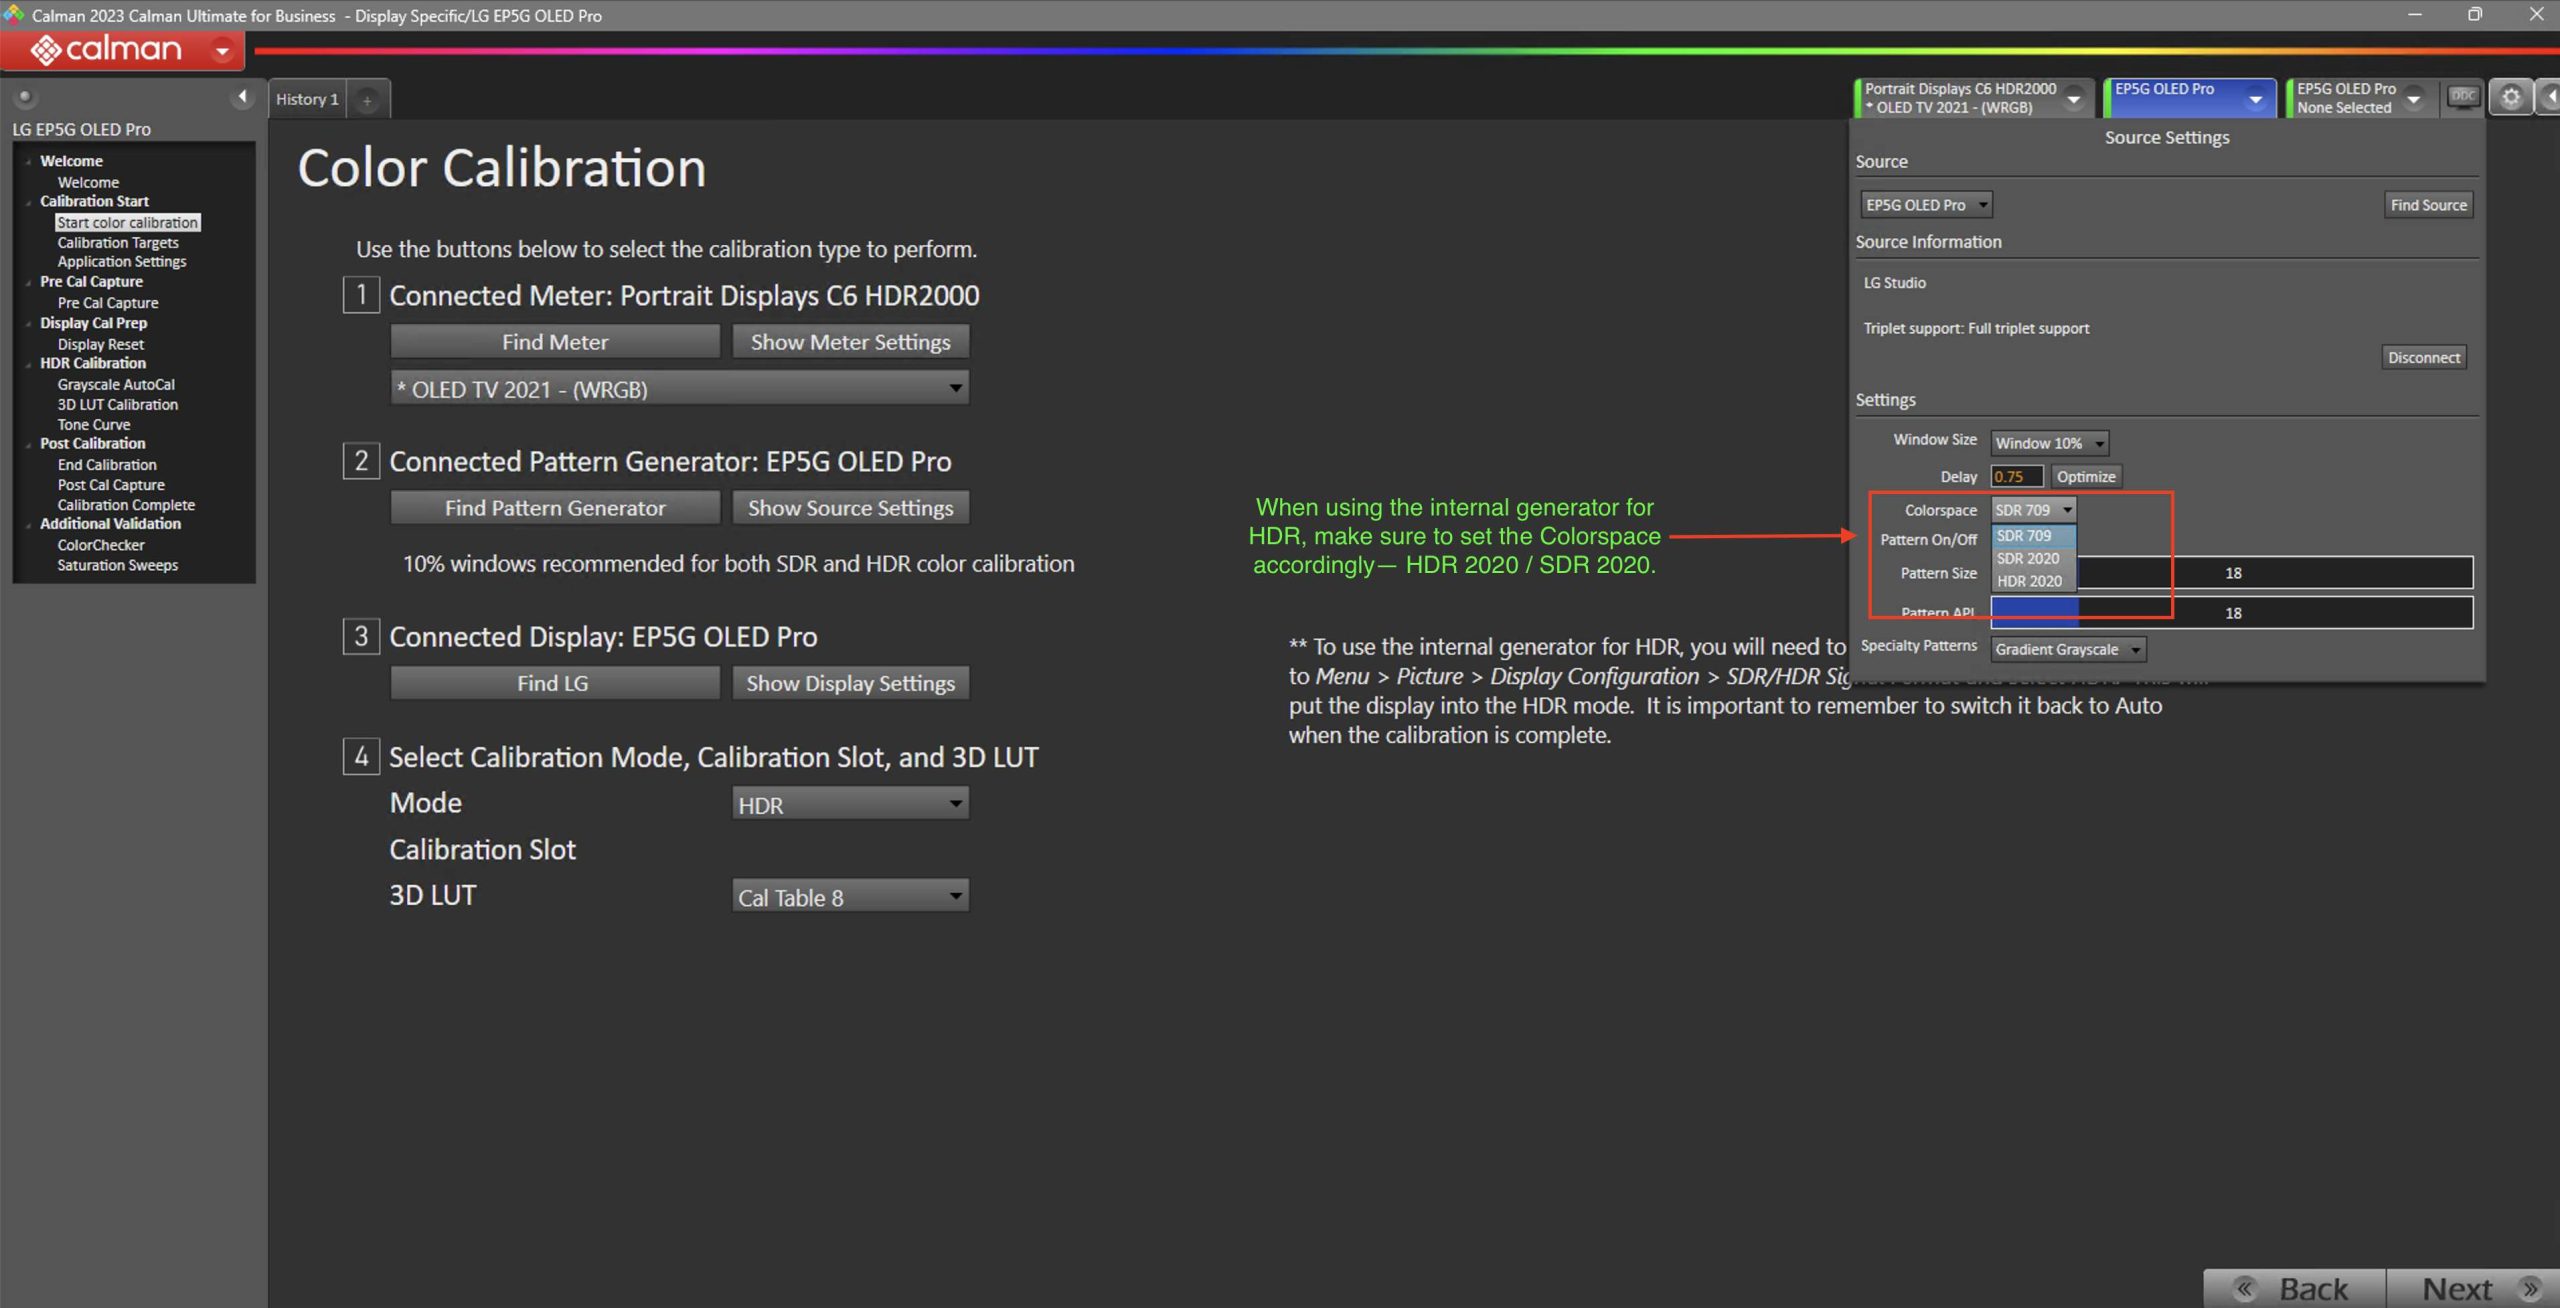The height and width of the screenshot is (1308, 2560).
Task: Open ColorChecker validation step
Action: [101, 545]
